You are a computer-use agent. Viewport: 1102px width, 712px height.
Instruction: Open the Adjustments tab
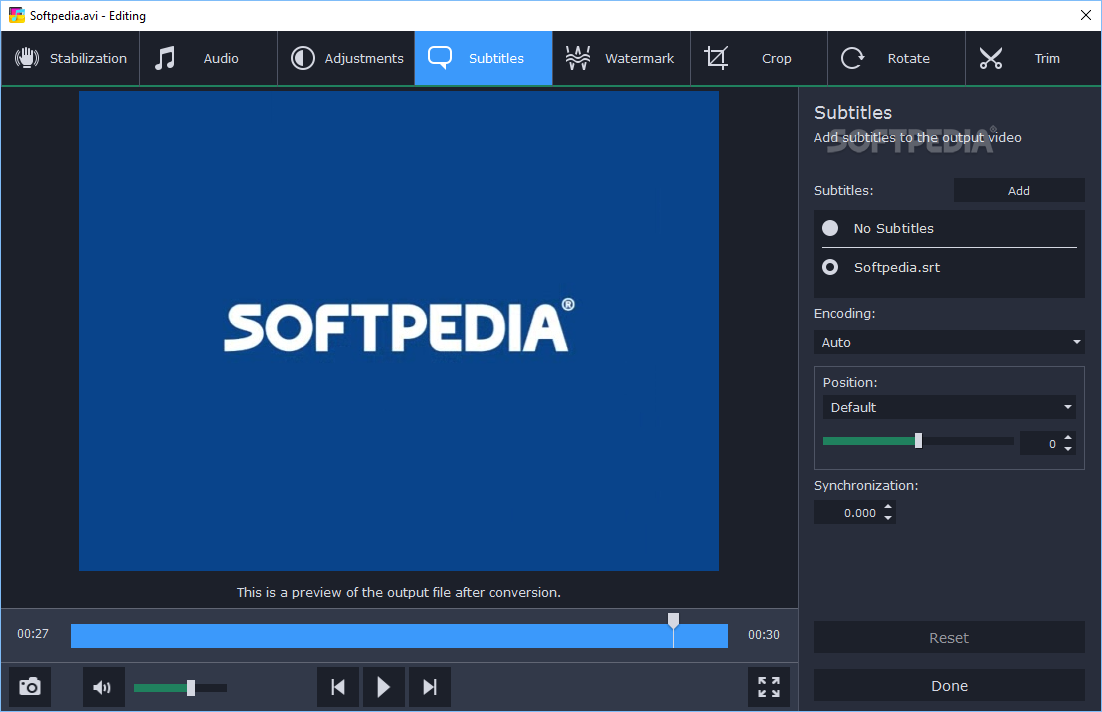[346, 58]
